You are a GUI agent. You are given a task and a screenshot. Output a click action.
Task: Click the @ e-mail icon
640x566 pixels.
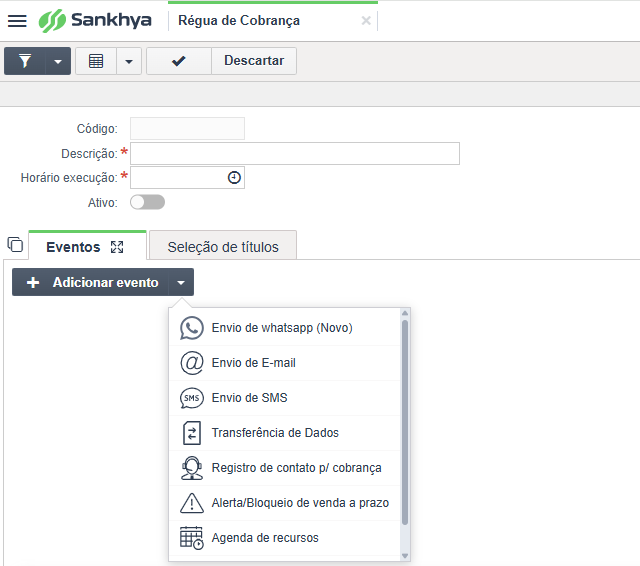click(x=191, y=363)
